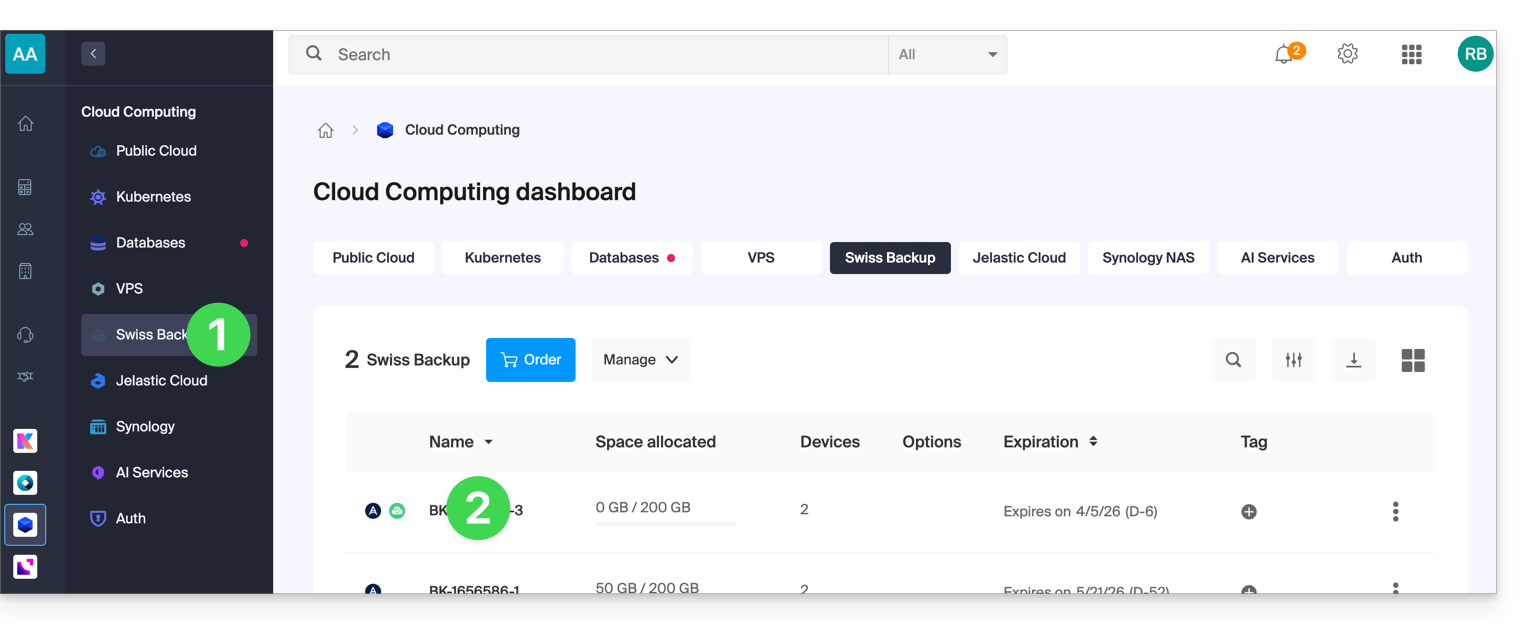The image size is (1527, 624).
Task: Open the apps grid launcher
Action: tap(1411, 55)
